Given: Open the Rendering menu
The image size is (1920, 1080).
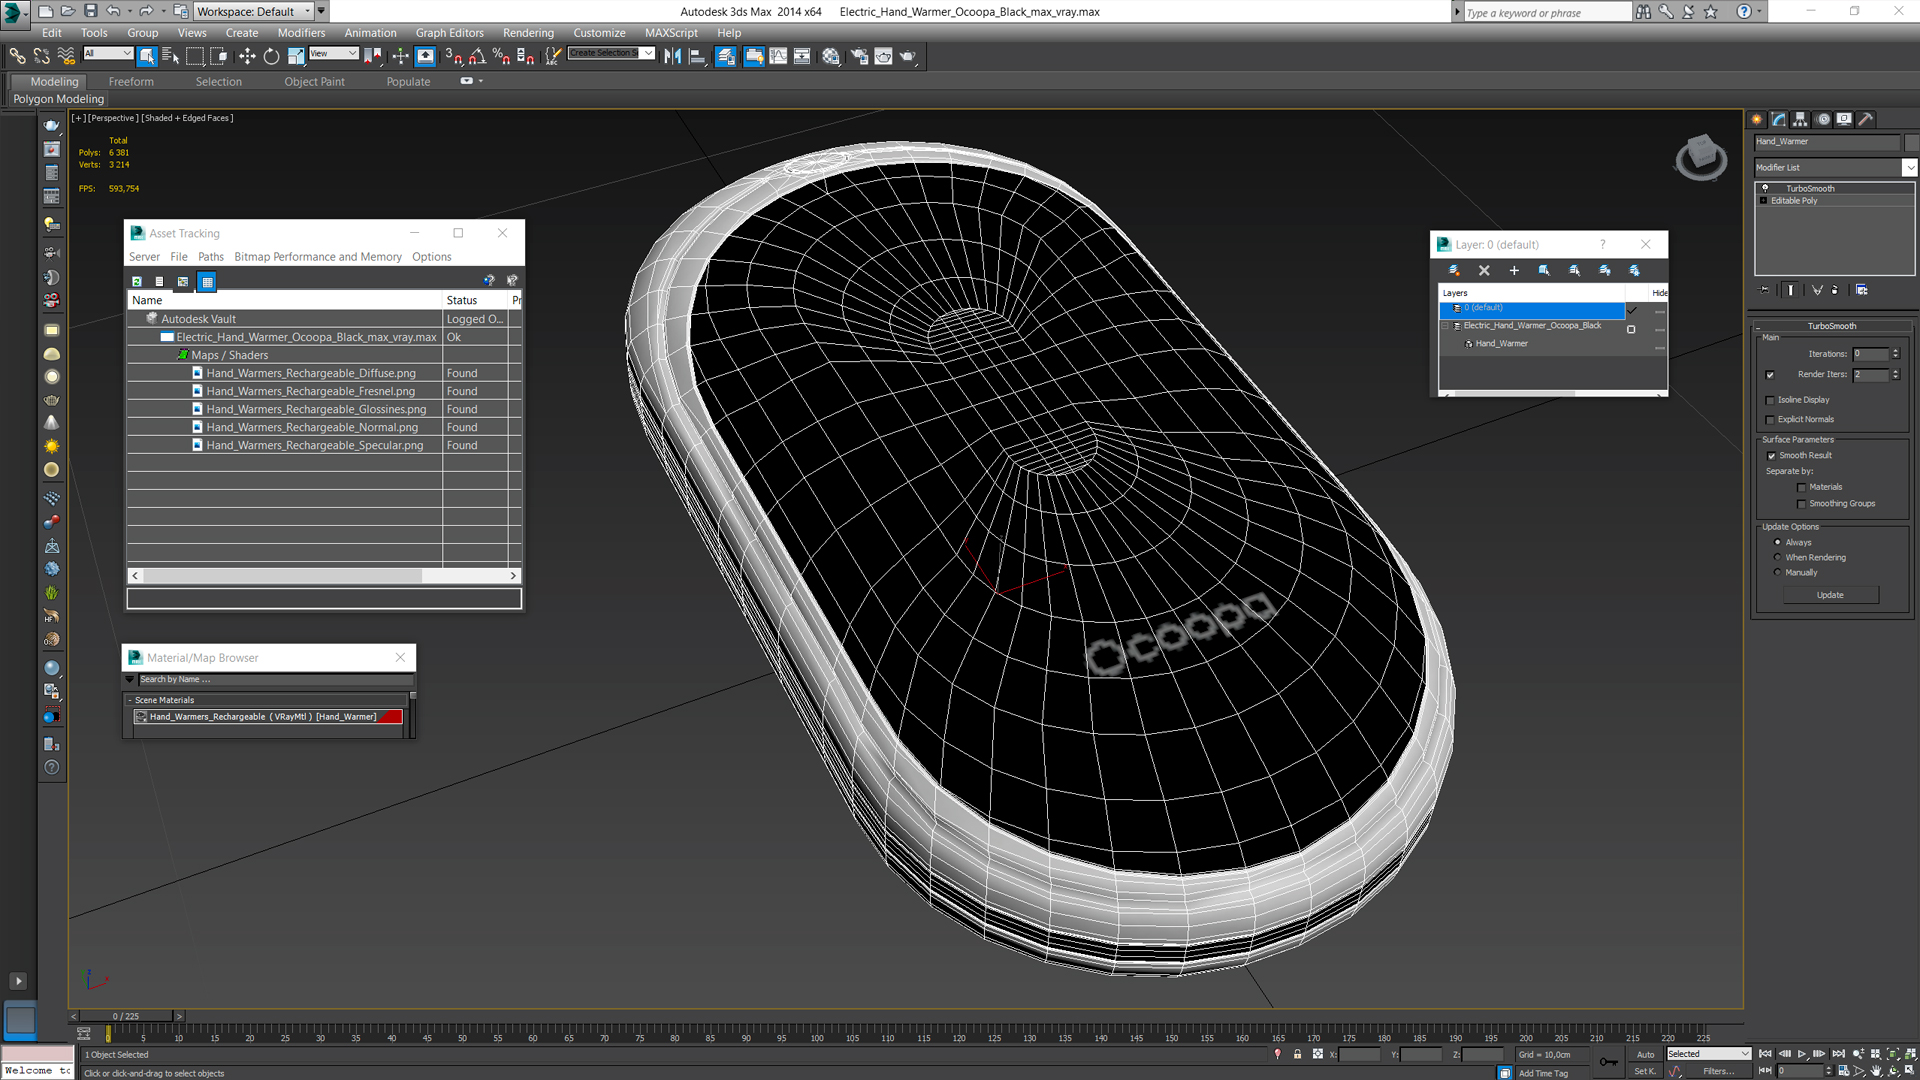Looking at the screenshot, I should pos(528,33).
